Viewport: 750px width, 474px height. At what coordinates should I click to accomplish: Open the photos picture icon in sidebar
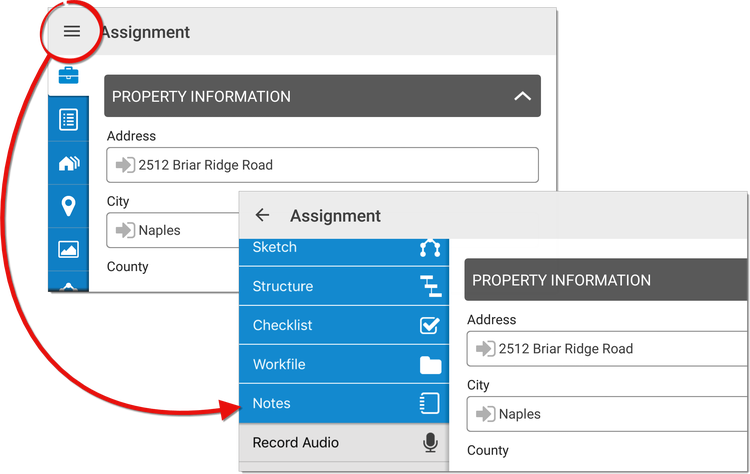68,249
